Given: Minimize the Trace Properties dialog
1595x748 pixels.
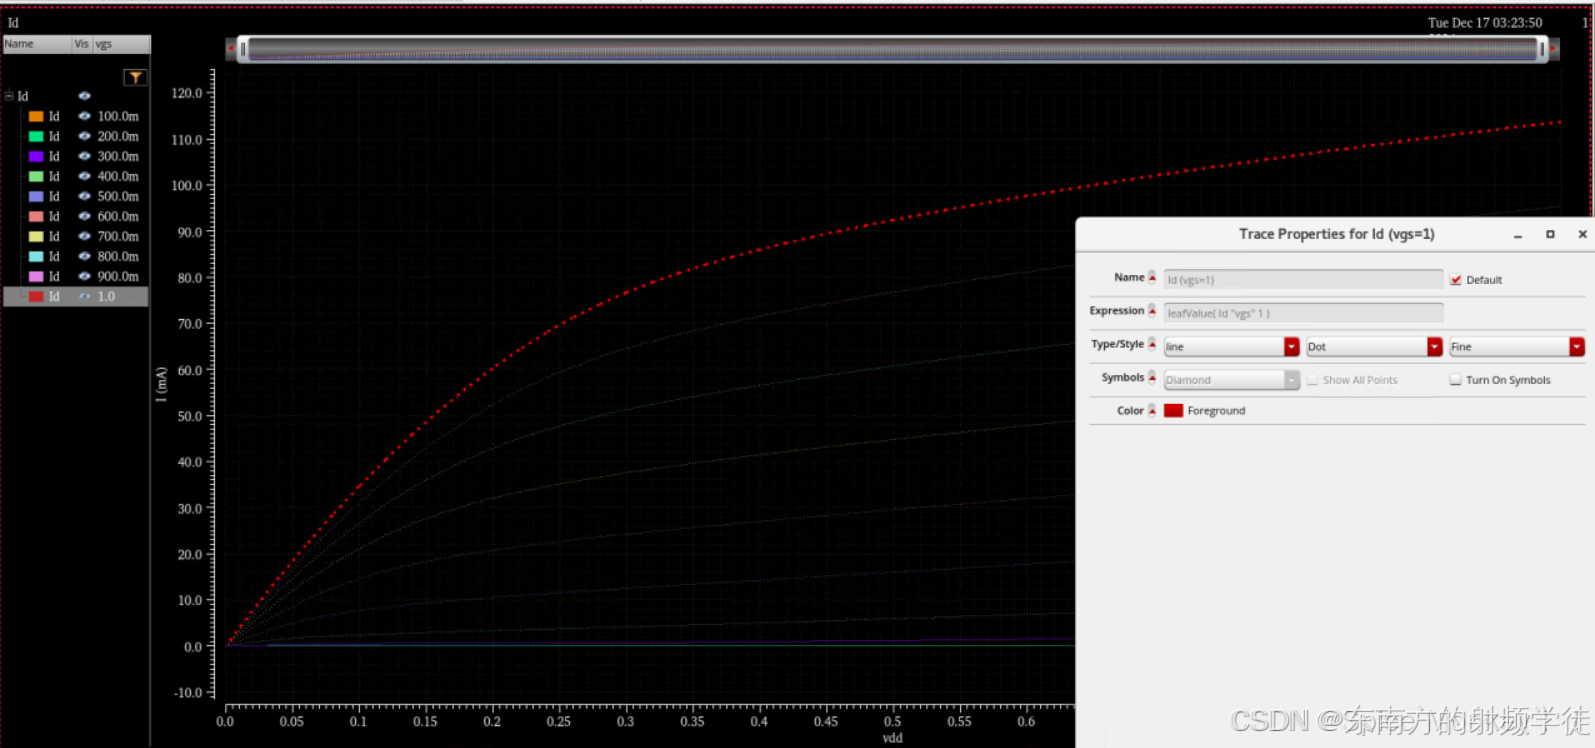Looking at the screenshot, I should tap(1518, 235).
